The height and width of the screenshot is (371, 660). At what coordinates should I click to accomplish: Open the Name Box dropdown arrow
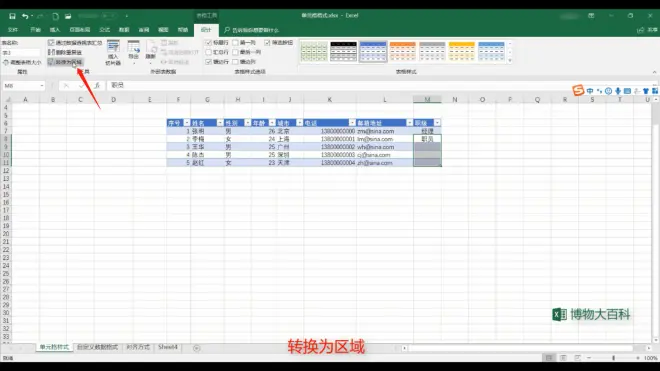click(x=42, y=86)
